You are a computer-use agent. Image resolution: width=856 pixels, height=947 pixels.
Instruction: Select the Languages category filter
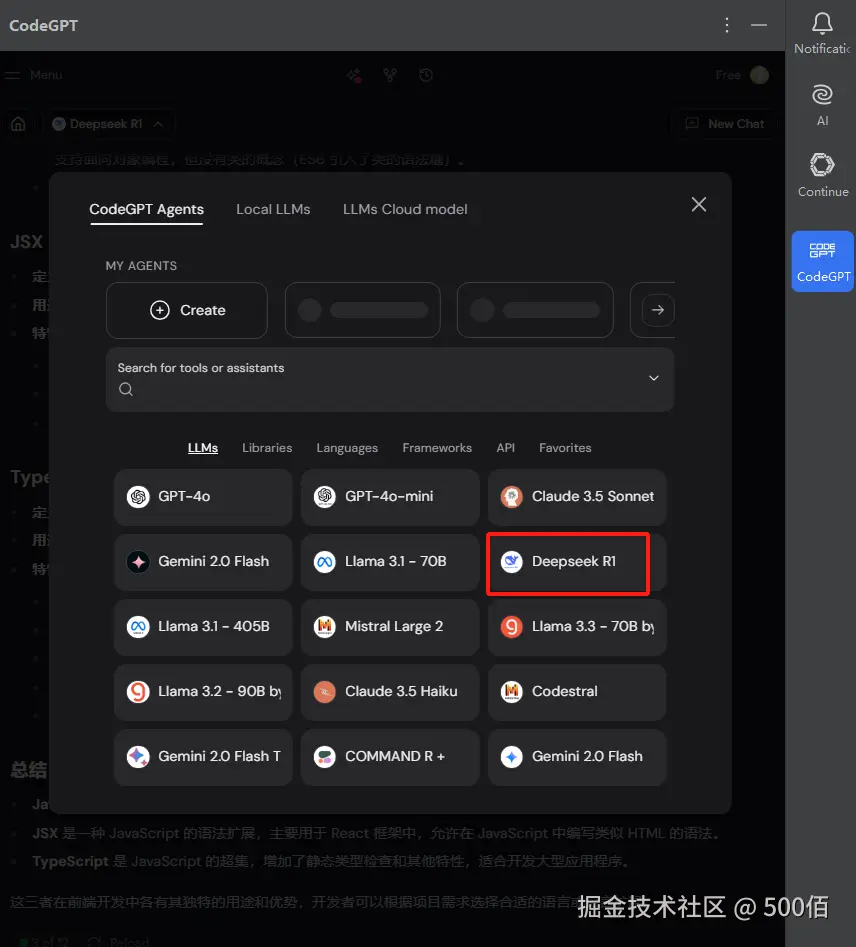tap(347, 448)
